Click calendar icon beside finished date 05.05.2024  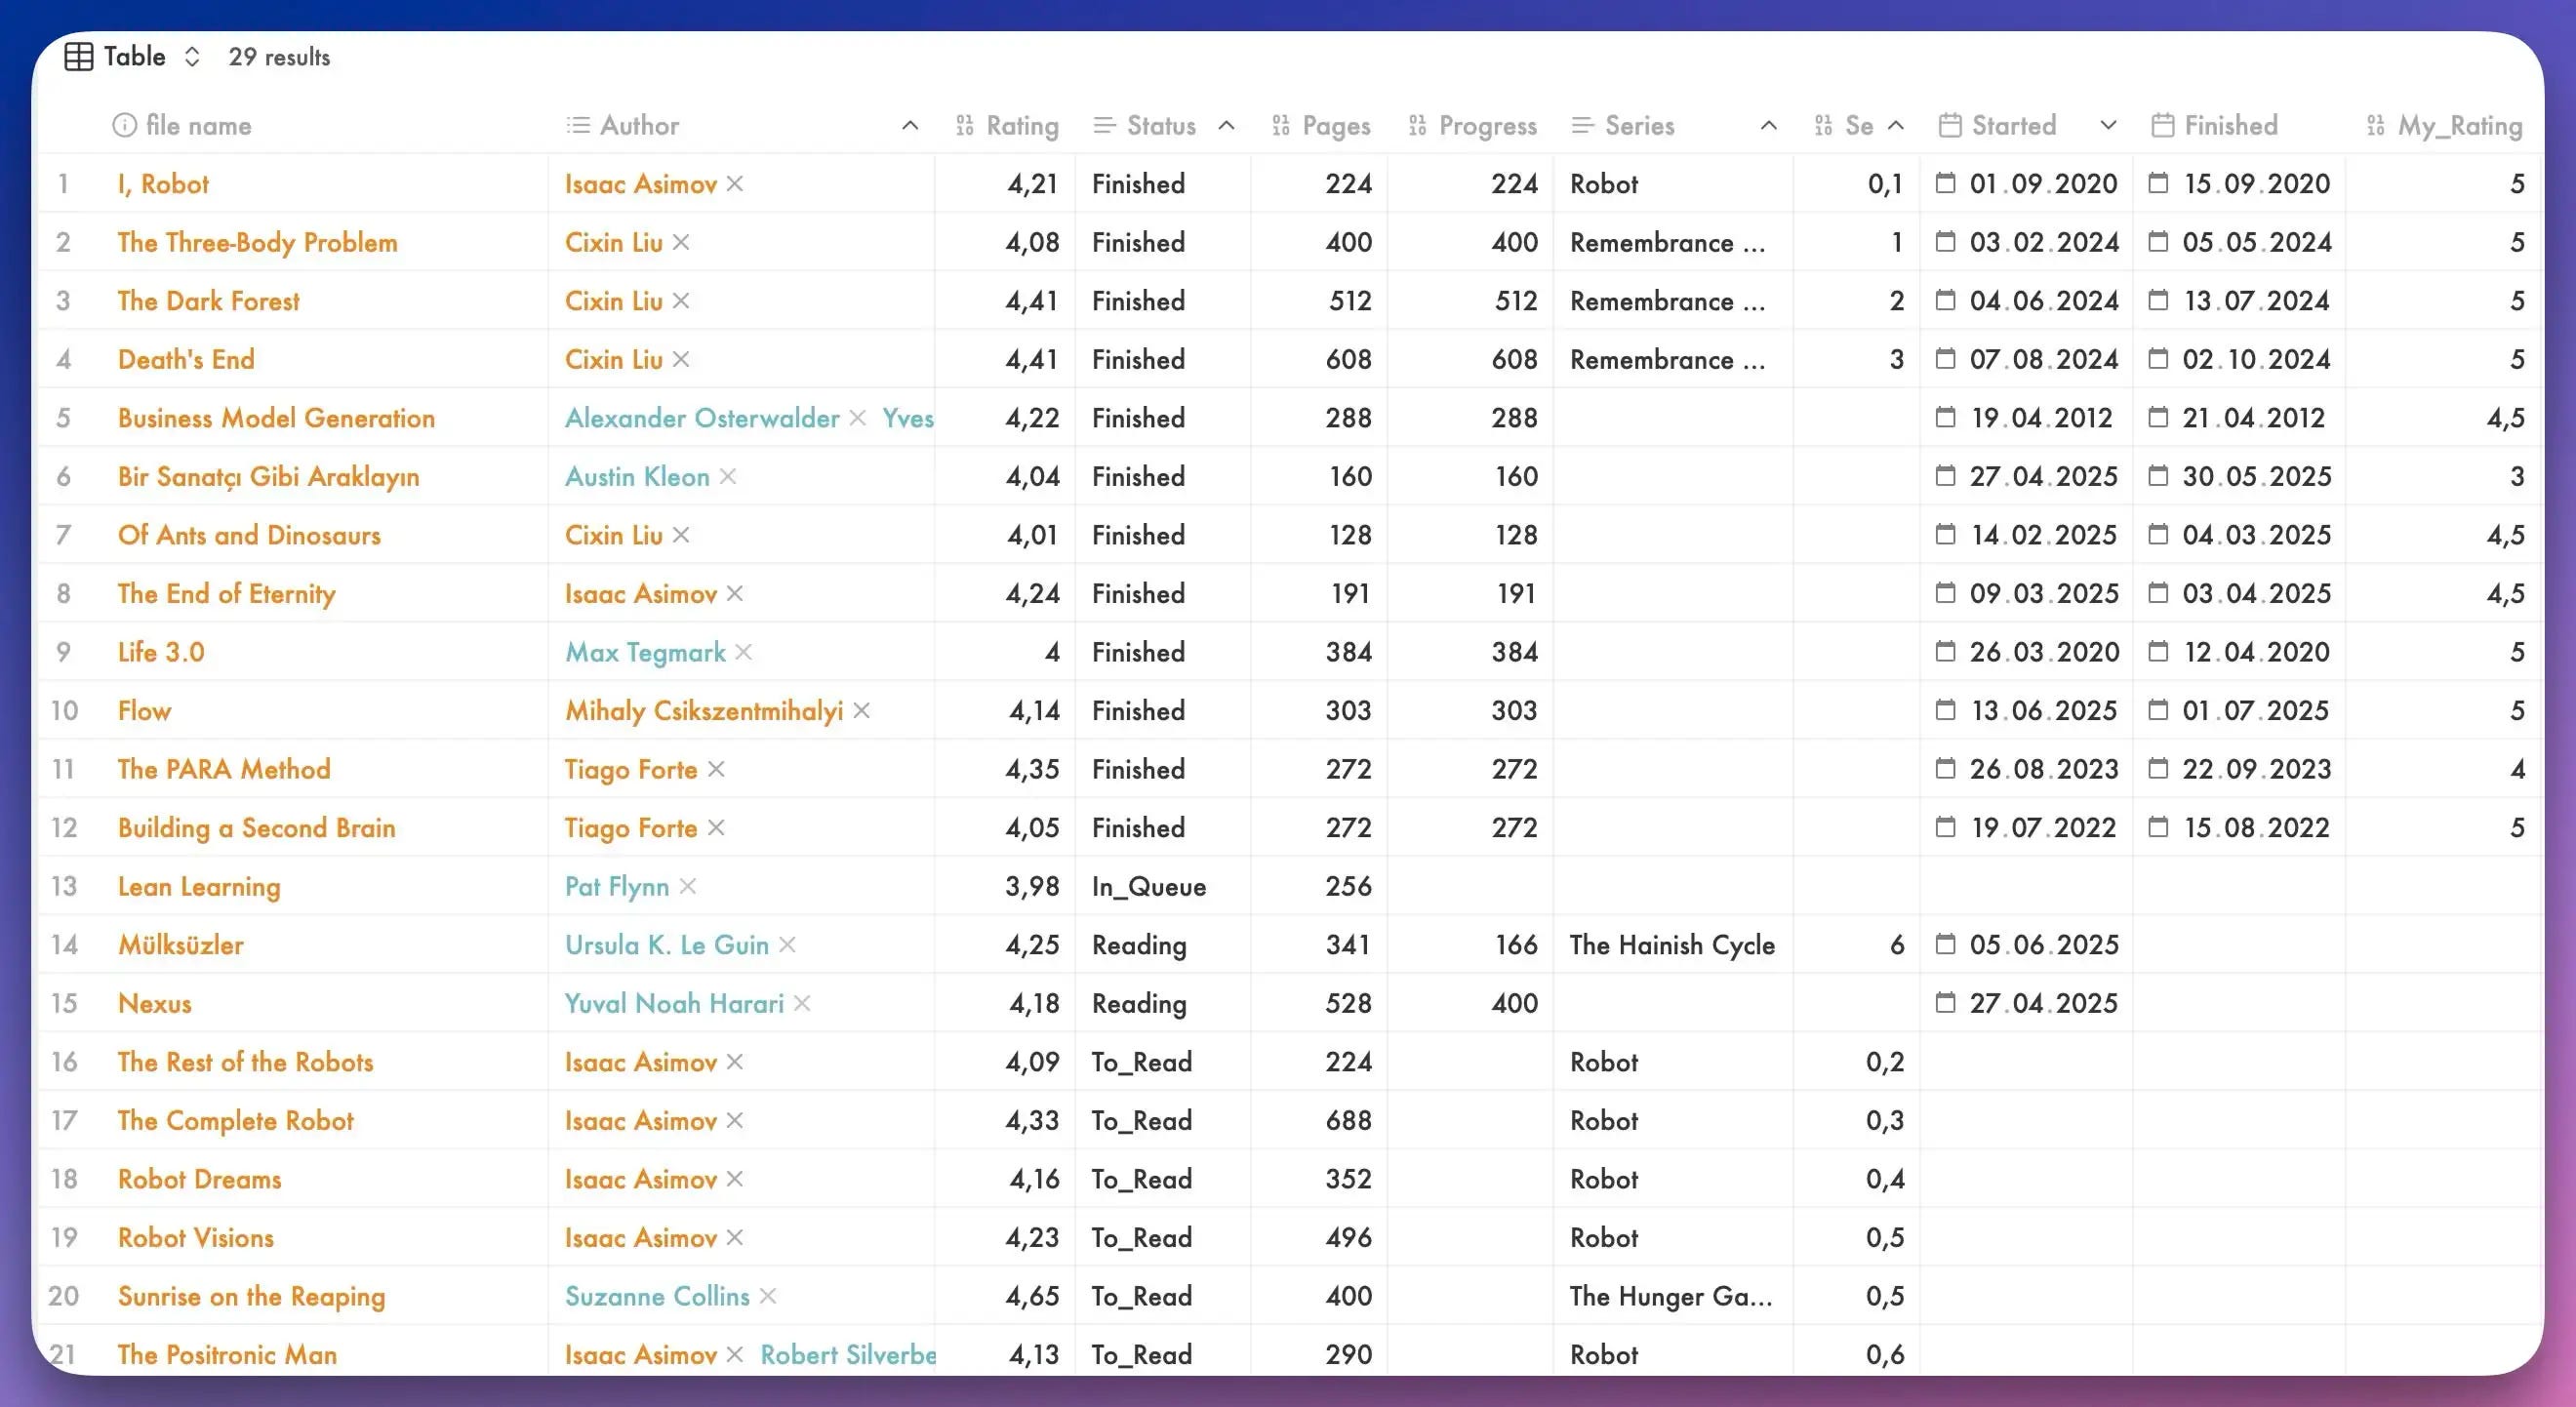pos(2158,242)
